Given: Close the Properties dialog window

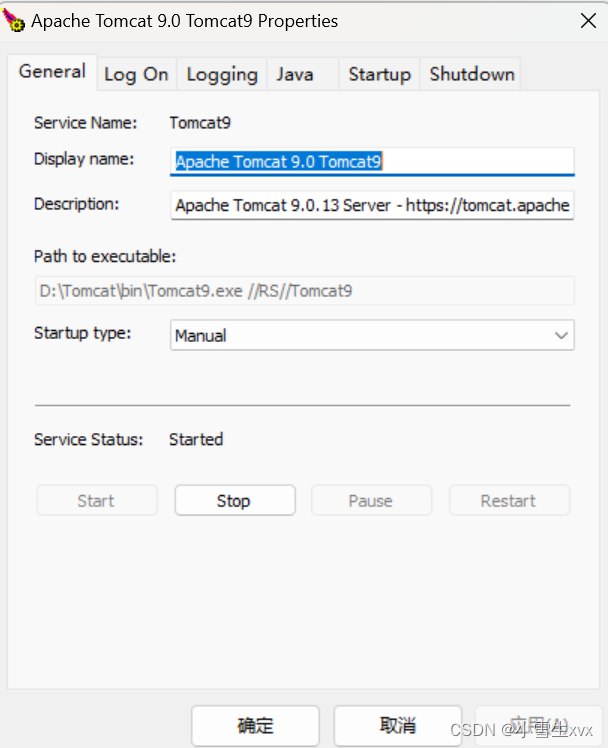Looking at the screenshot, I should (588, 21).
